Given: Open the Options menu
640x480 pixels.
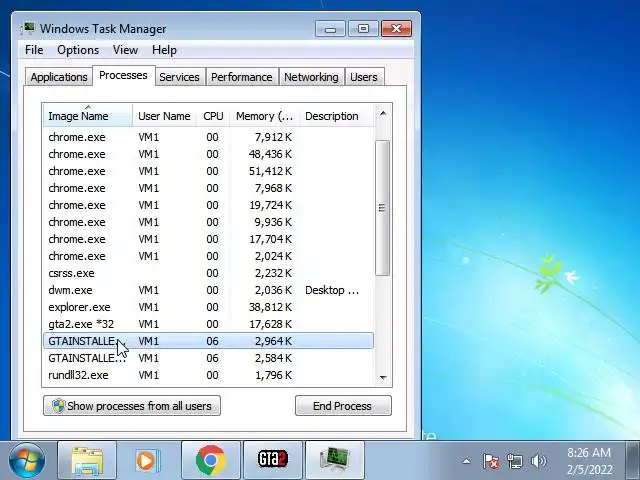Looking at the screenshot, I should point(78,50).
